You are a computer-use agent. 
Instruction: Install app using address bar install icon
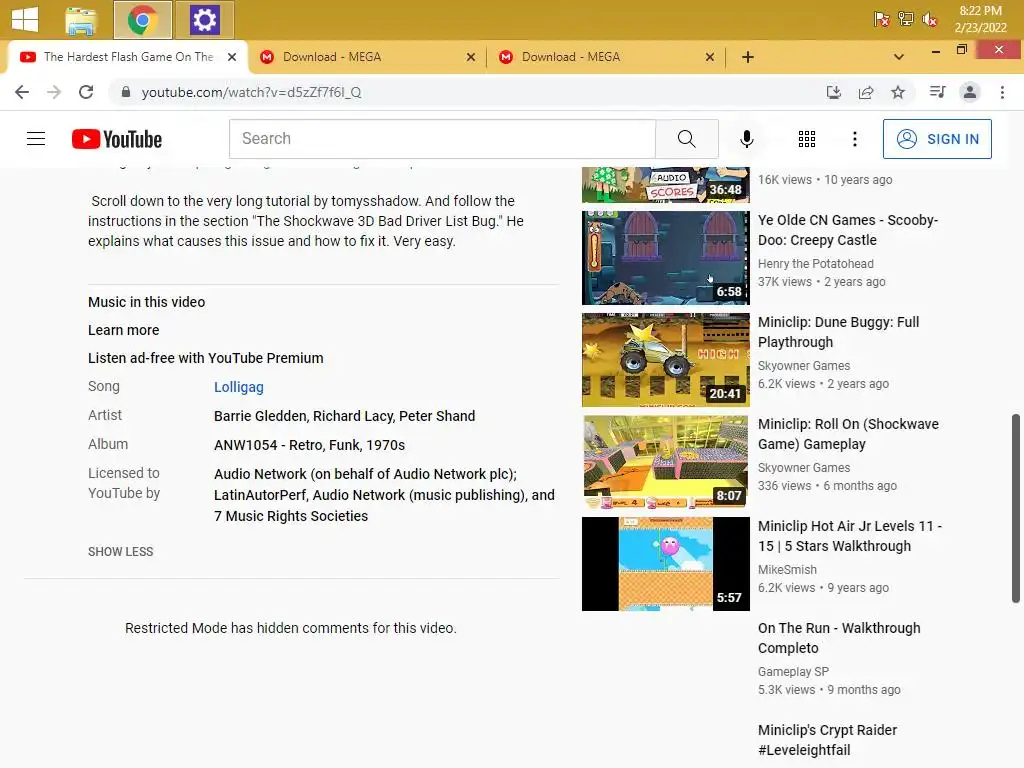(834, 92)
